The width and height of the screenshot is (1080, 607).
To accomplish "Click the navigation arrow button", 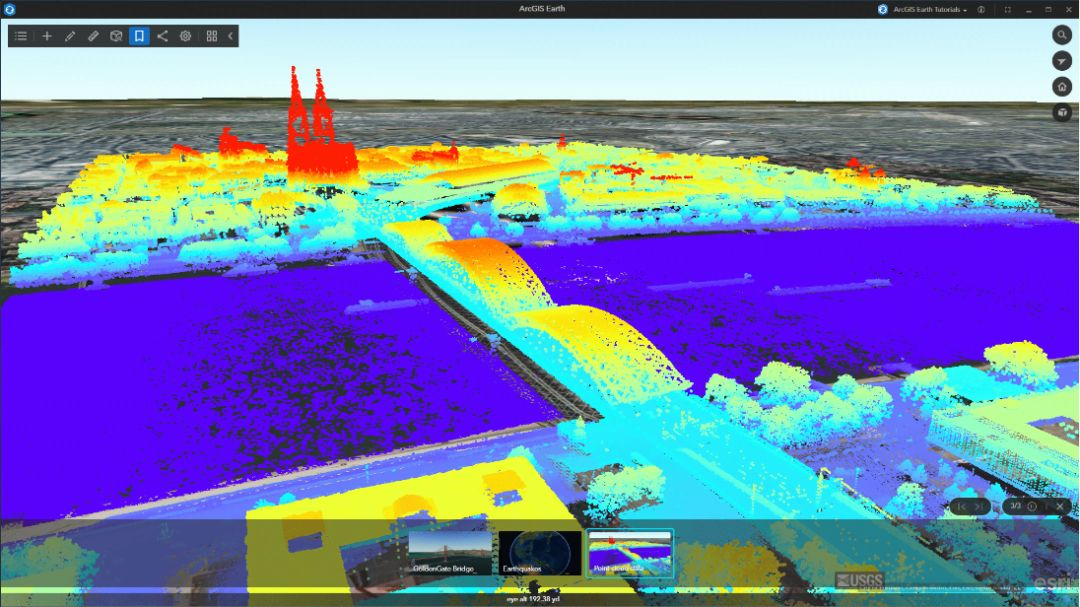I will click(x=1061, y=61).
